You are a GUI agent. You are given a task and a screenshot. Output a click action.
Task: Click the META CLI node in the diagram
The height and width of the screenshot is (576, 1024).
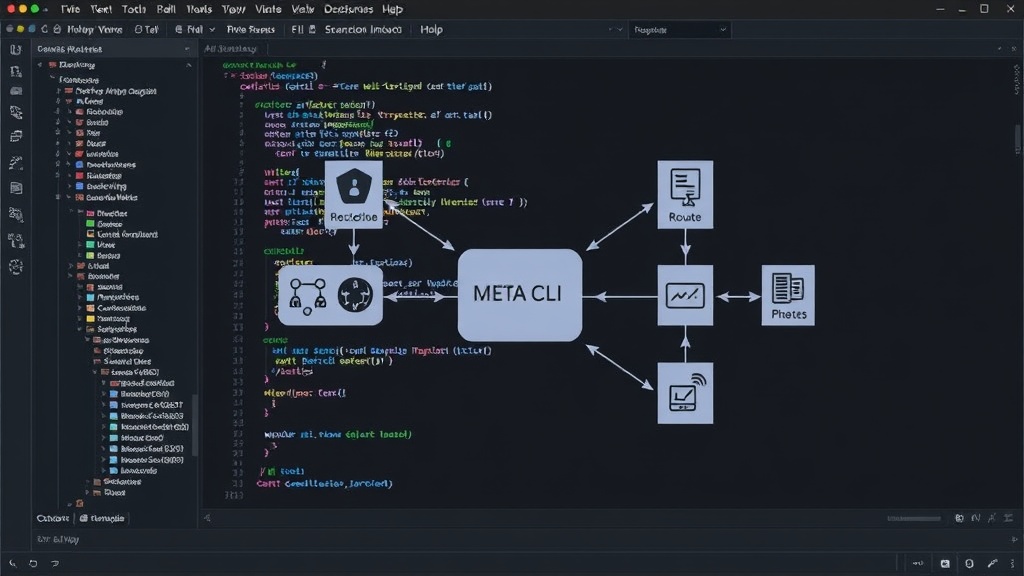tap(520, 295)
